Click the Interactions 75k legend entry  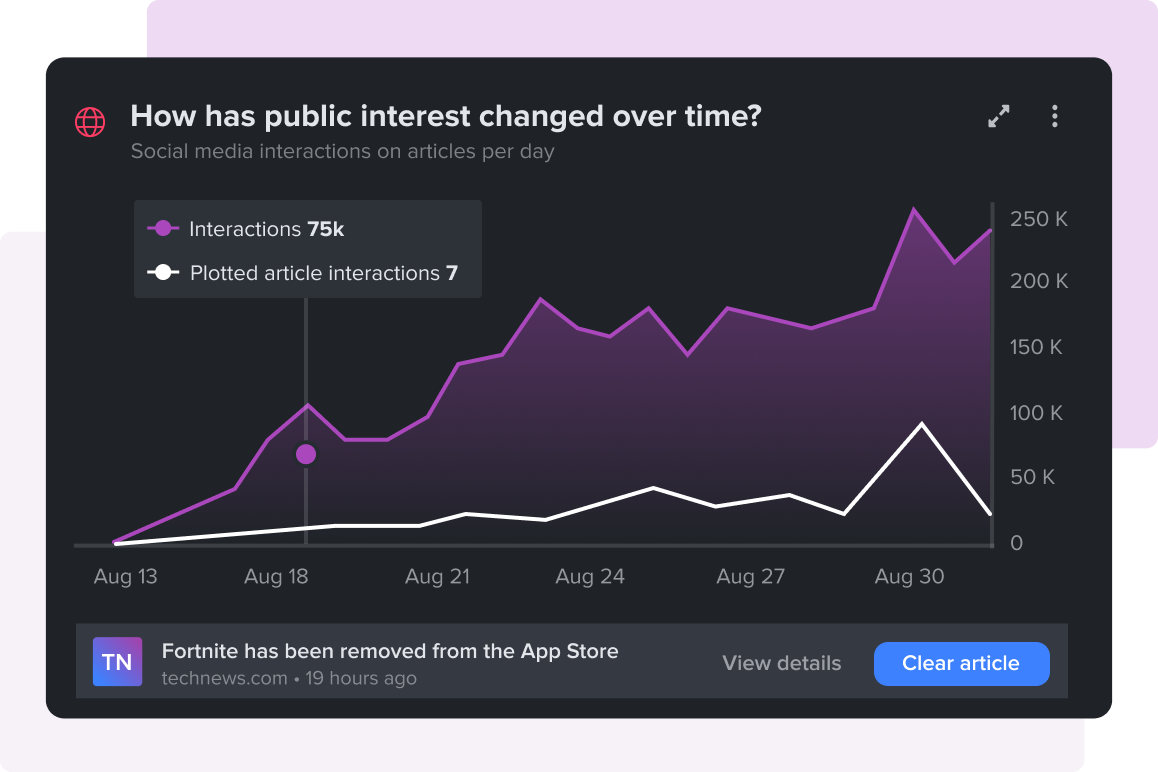(x=266, y=229)
